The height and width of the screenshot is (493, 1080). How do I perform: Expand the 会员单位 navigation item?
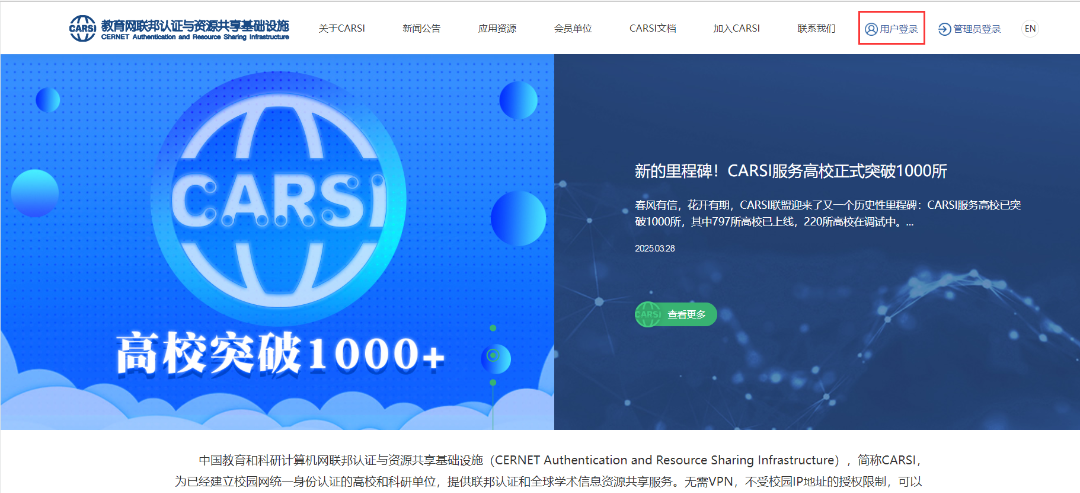coord(573,29)
